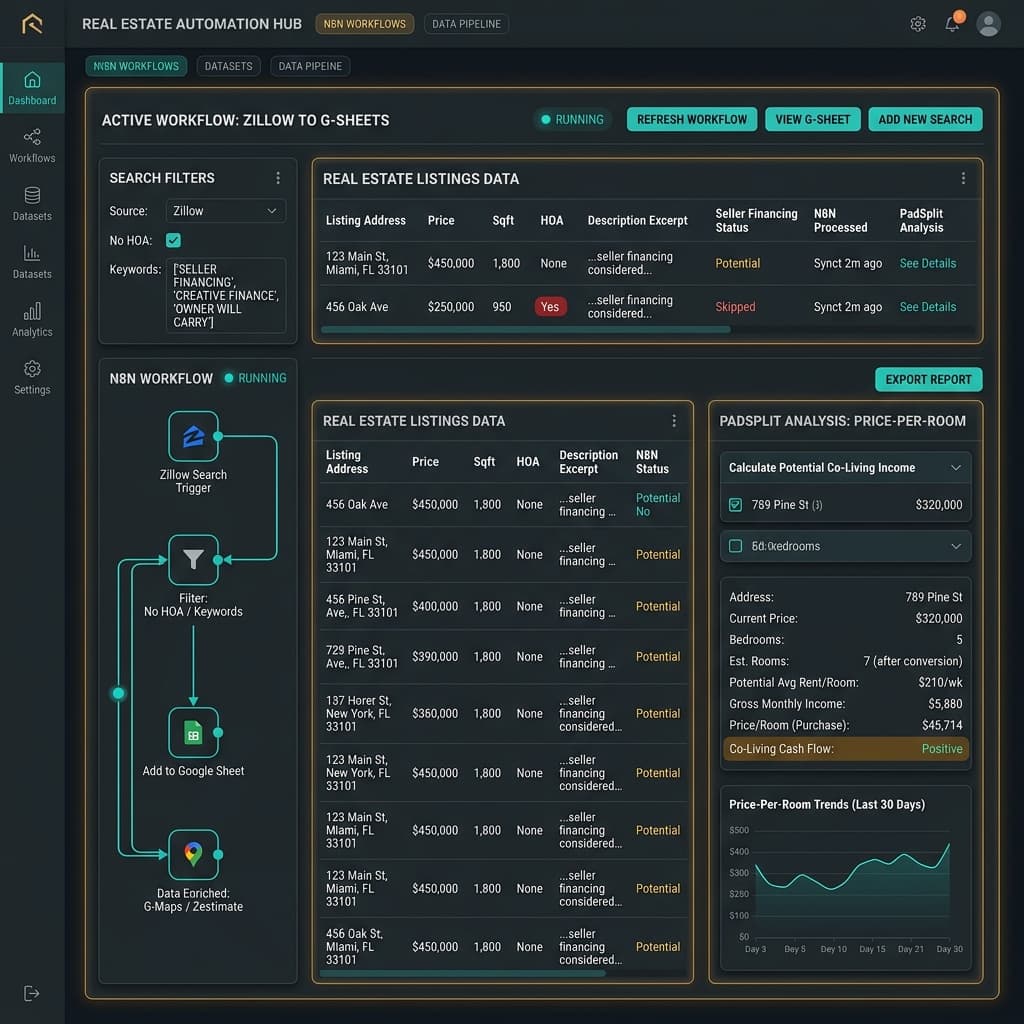This screenshot has height=1024, width=1024.
Task: Open the user profile avatar
Action: (988, 24)
